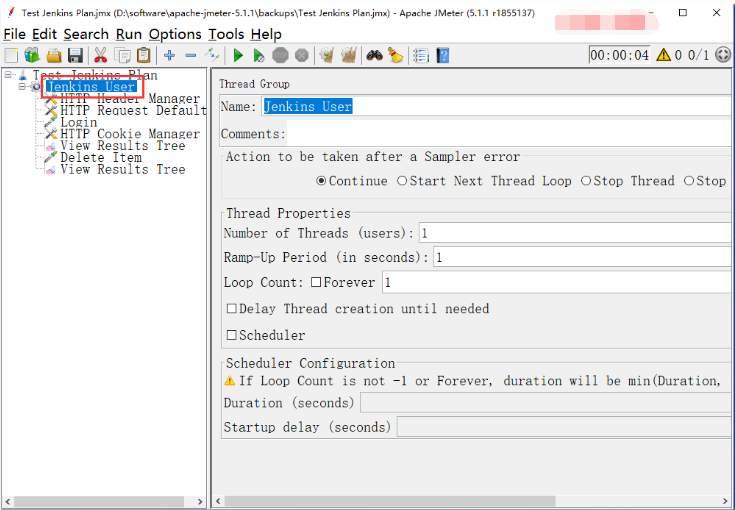Viewport: 735px width, 510px height.
Task: Select Test Jenkins Plan in tree
Action: point(95,75)
